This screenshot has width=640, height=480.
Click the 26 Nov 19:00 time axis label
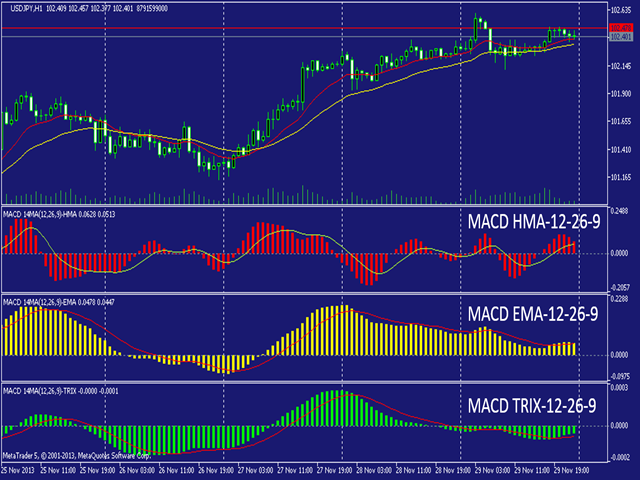[x=216, y=470]
